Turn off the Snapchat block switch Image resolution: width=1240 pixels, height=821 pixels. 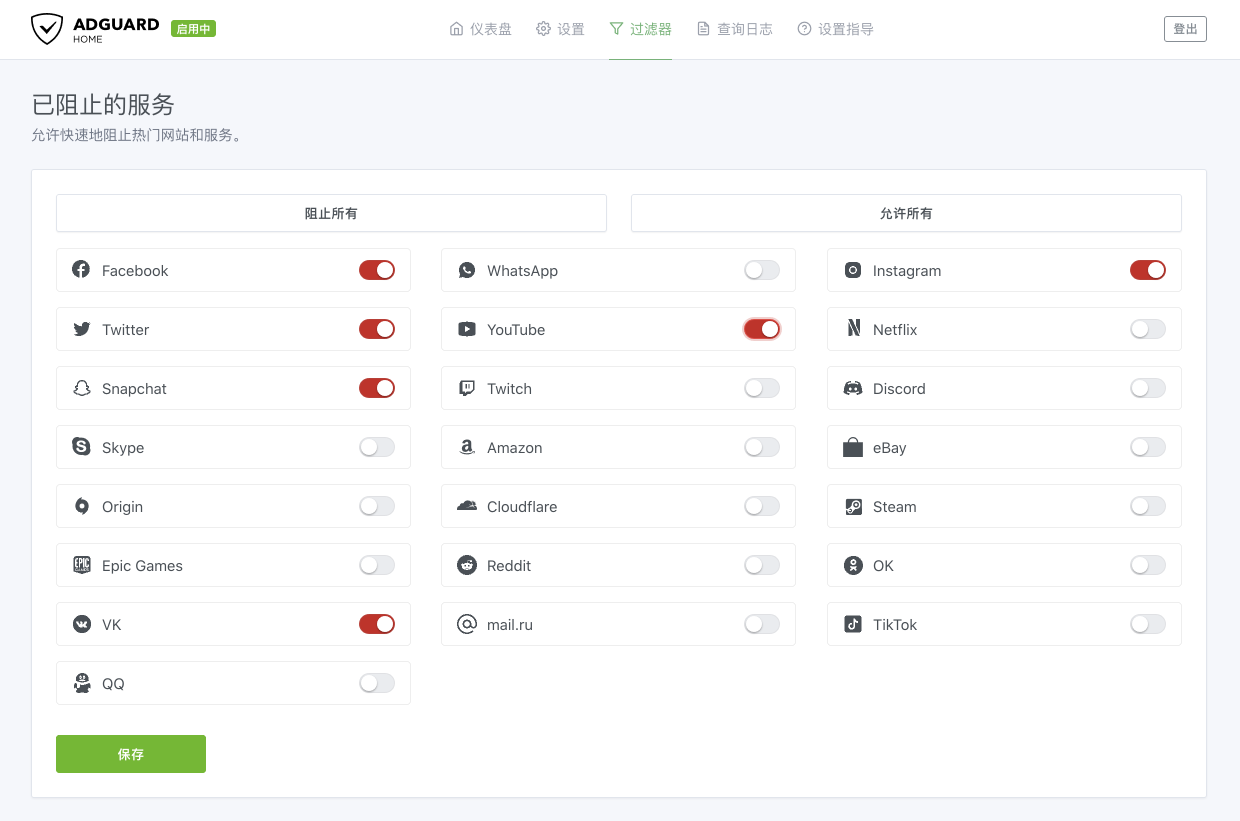point(377,388)
